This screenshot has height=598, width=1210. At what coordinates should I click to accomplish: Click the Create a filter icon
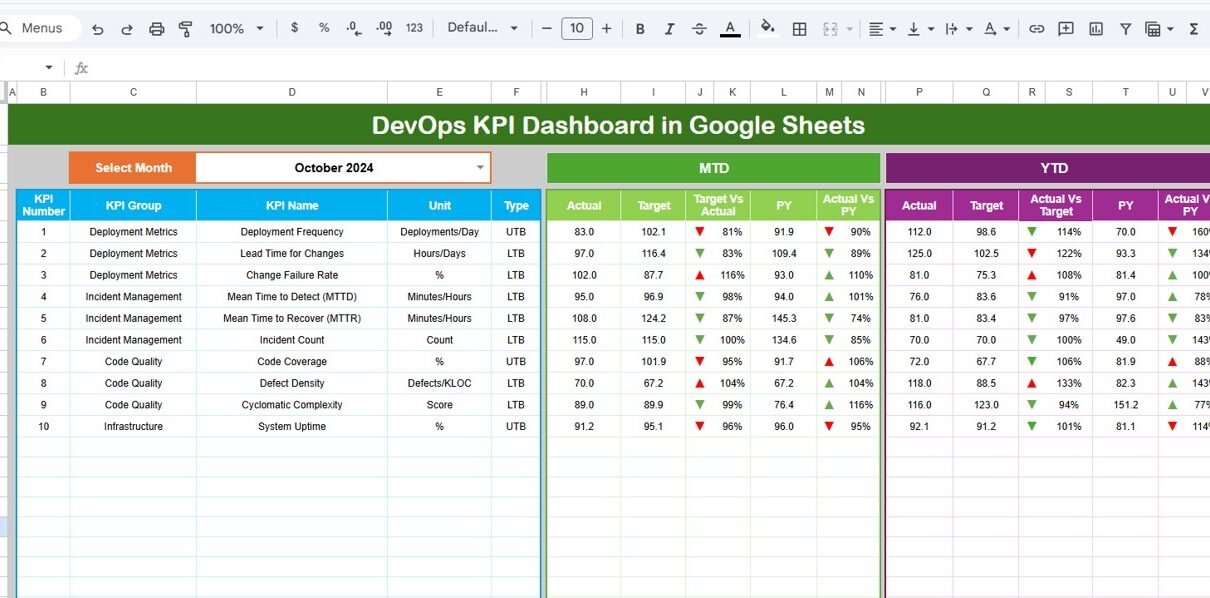[1125, 29]
